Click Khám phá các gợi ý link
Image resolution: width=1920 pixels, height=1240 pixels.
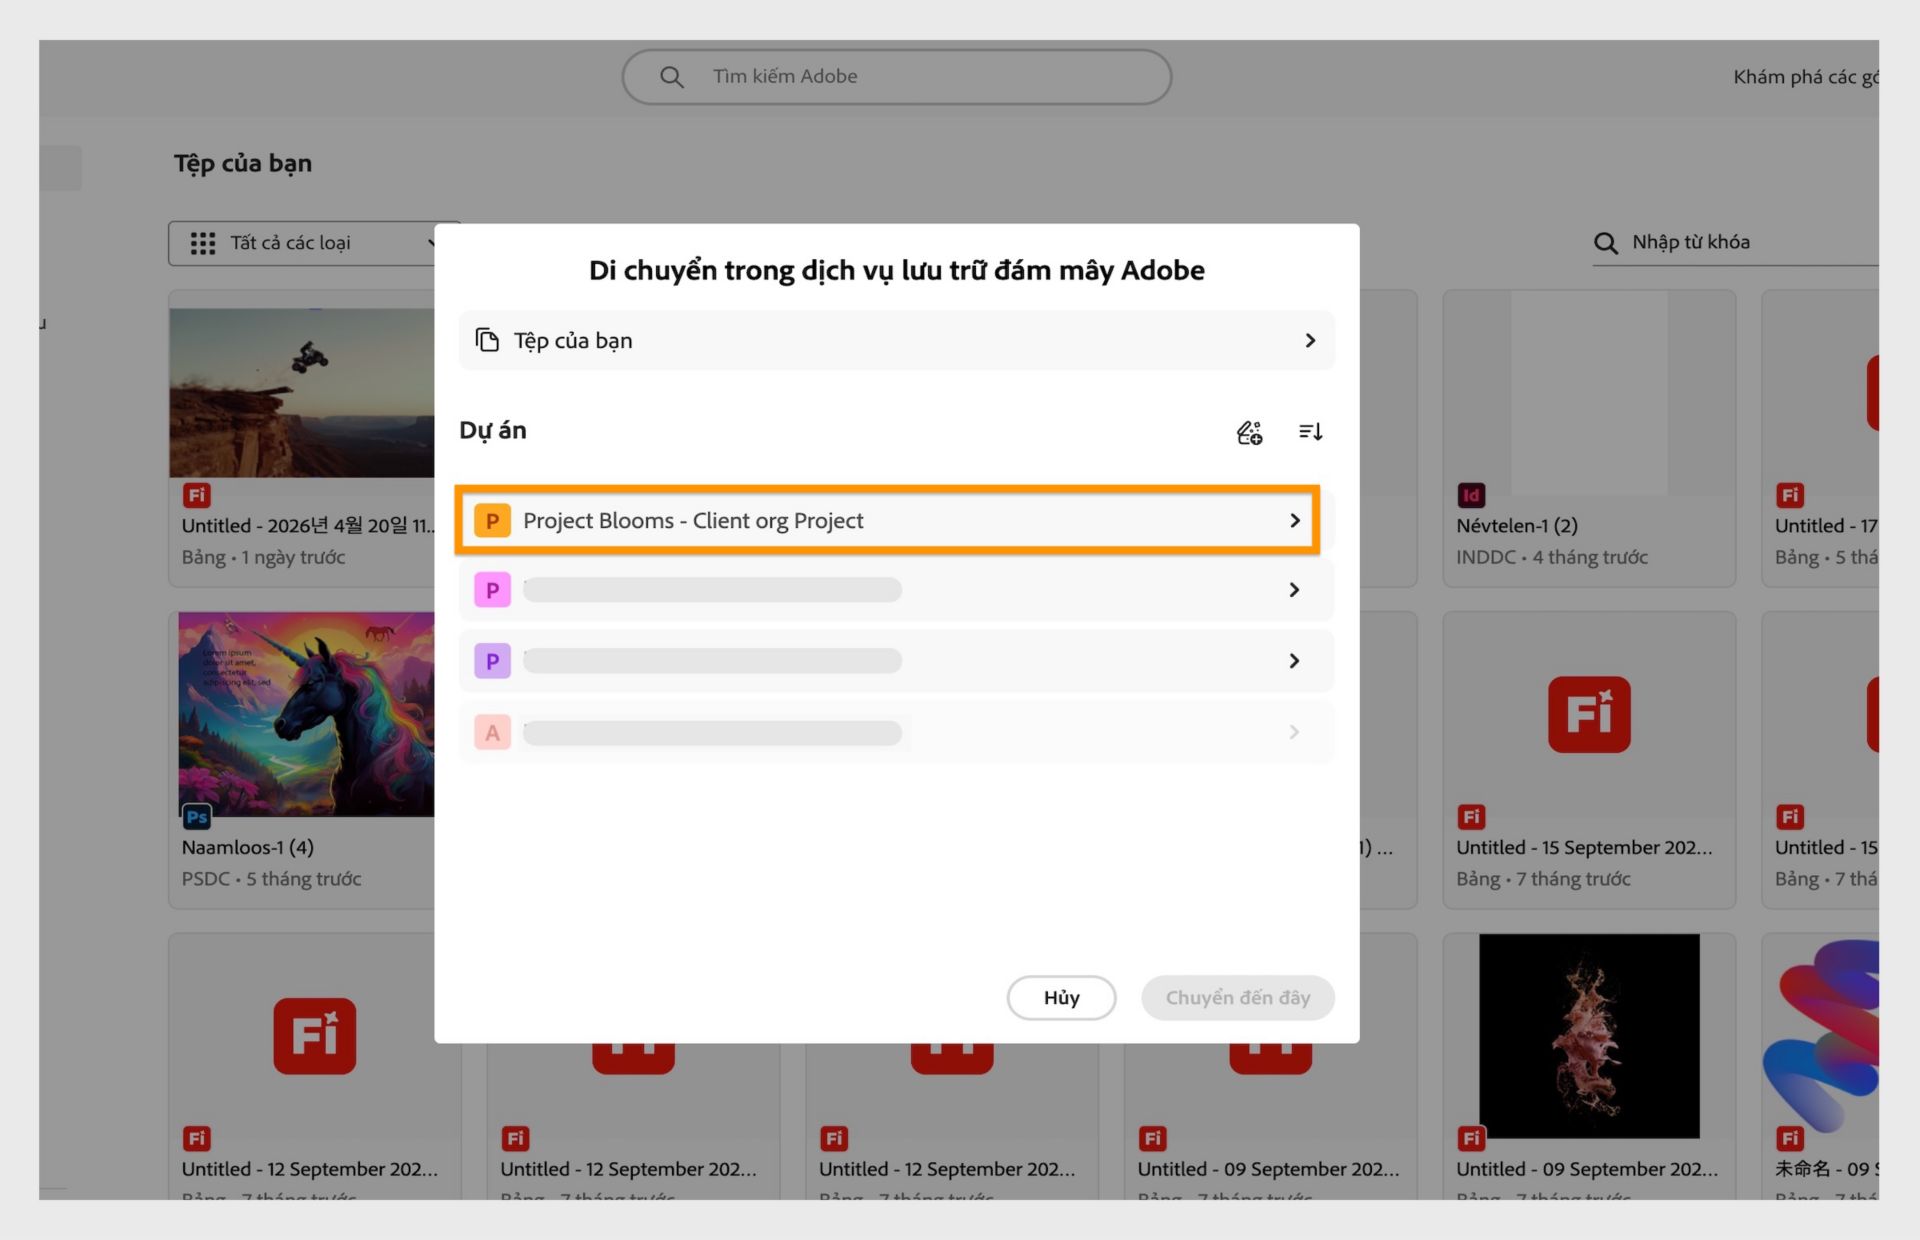click(x=1805, y=77)
